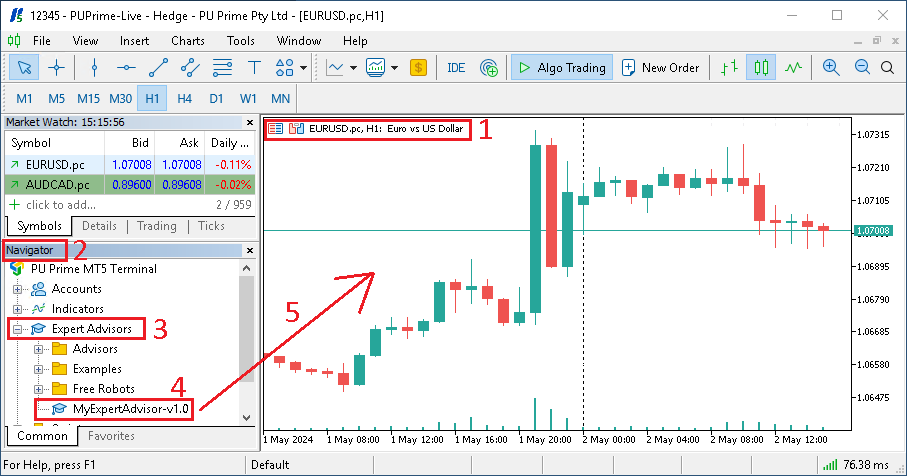This screenshot has height=476, width=907.
Task: Click the dollar sign toolbar icon
Action: (x=418, y=68)
